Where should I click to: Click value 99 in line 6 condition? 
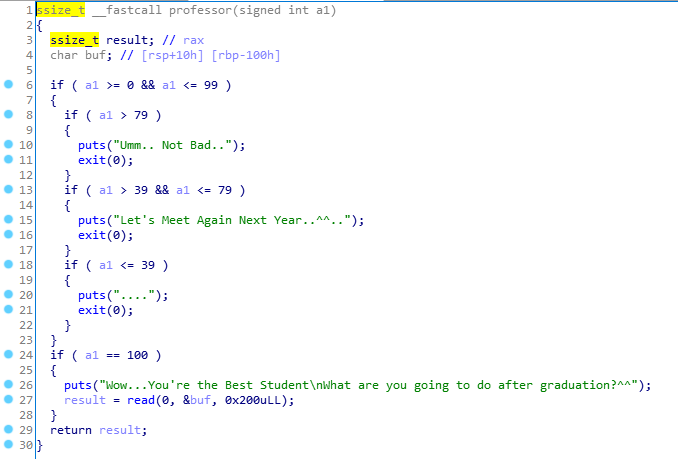click(211, 85)
